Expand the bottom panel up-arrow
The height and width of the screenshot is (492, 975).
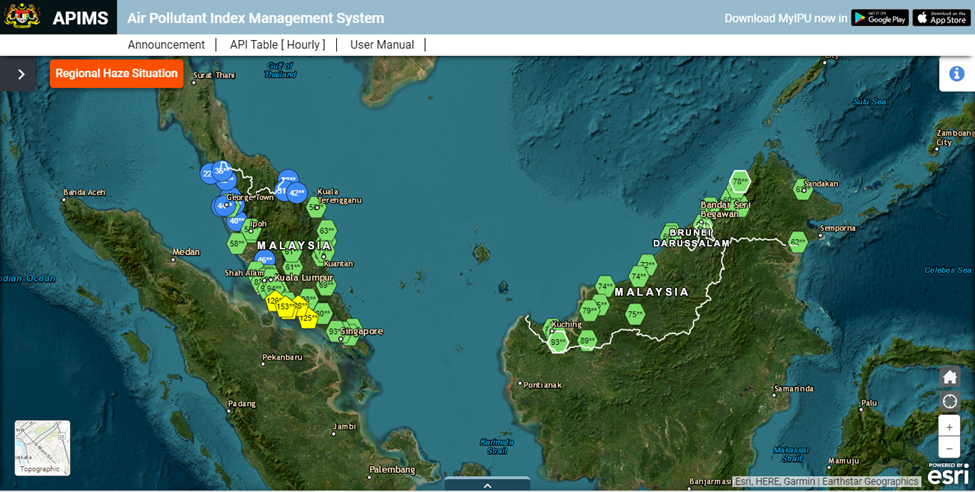click(487, 485)
